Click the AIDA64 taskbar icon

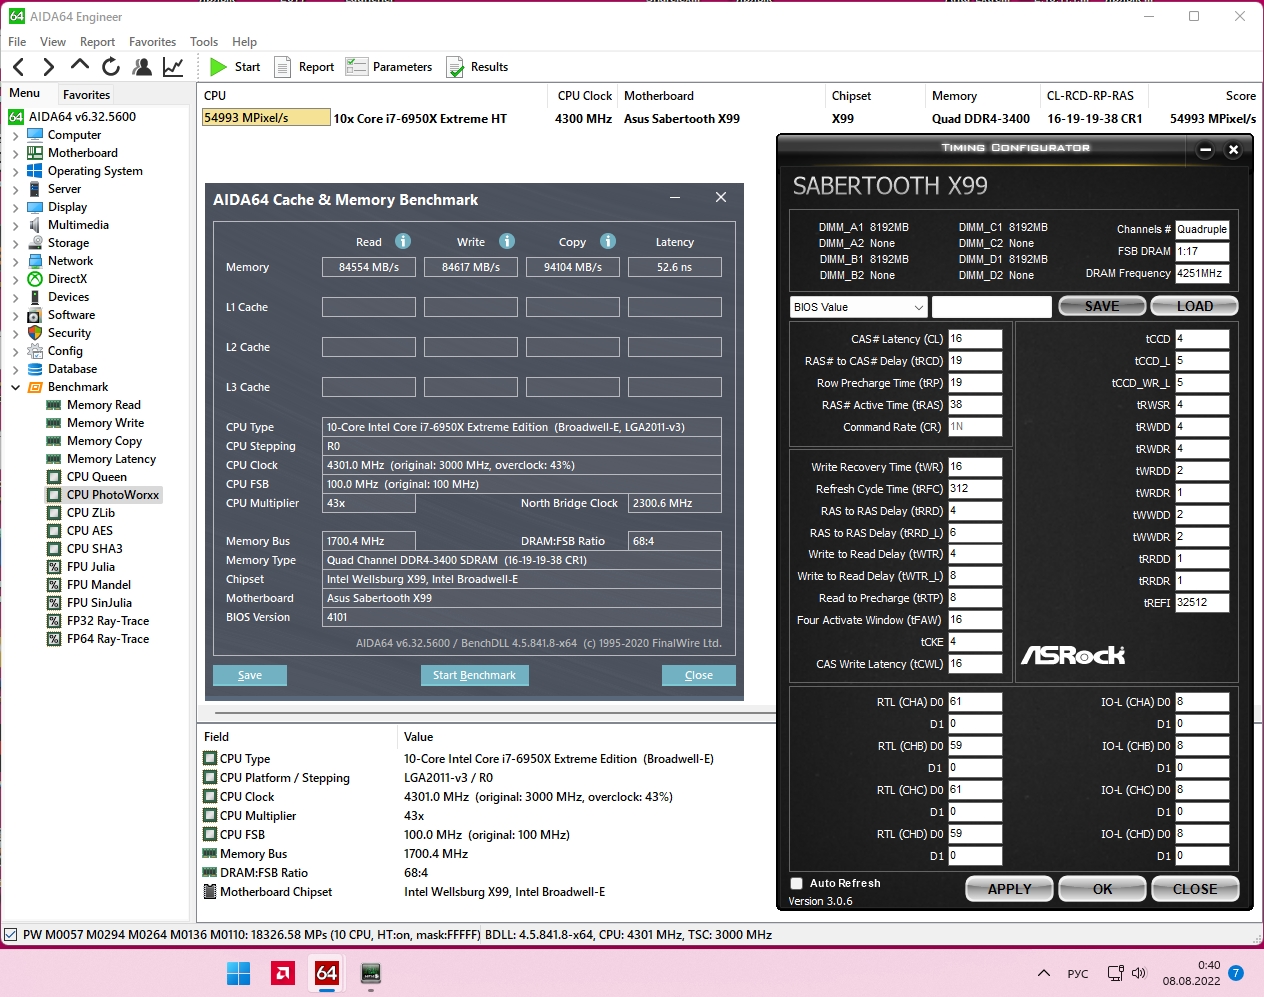(327, 973)
